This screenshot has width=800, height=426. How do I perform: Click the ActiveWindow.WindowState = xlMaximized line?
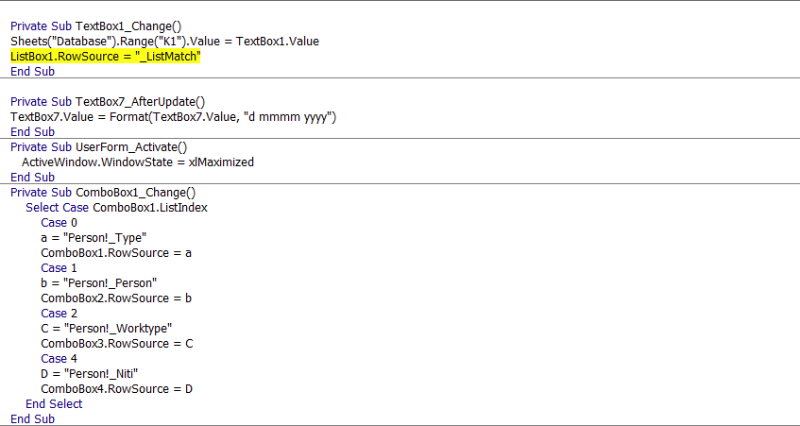138,162
